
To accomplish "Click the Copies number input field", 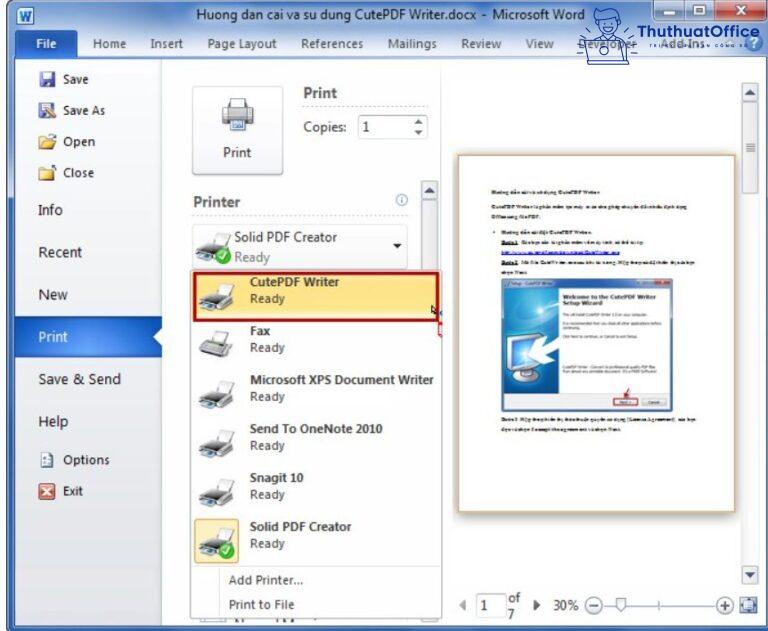I will 386,127.
